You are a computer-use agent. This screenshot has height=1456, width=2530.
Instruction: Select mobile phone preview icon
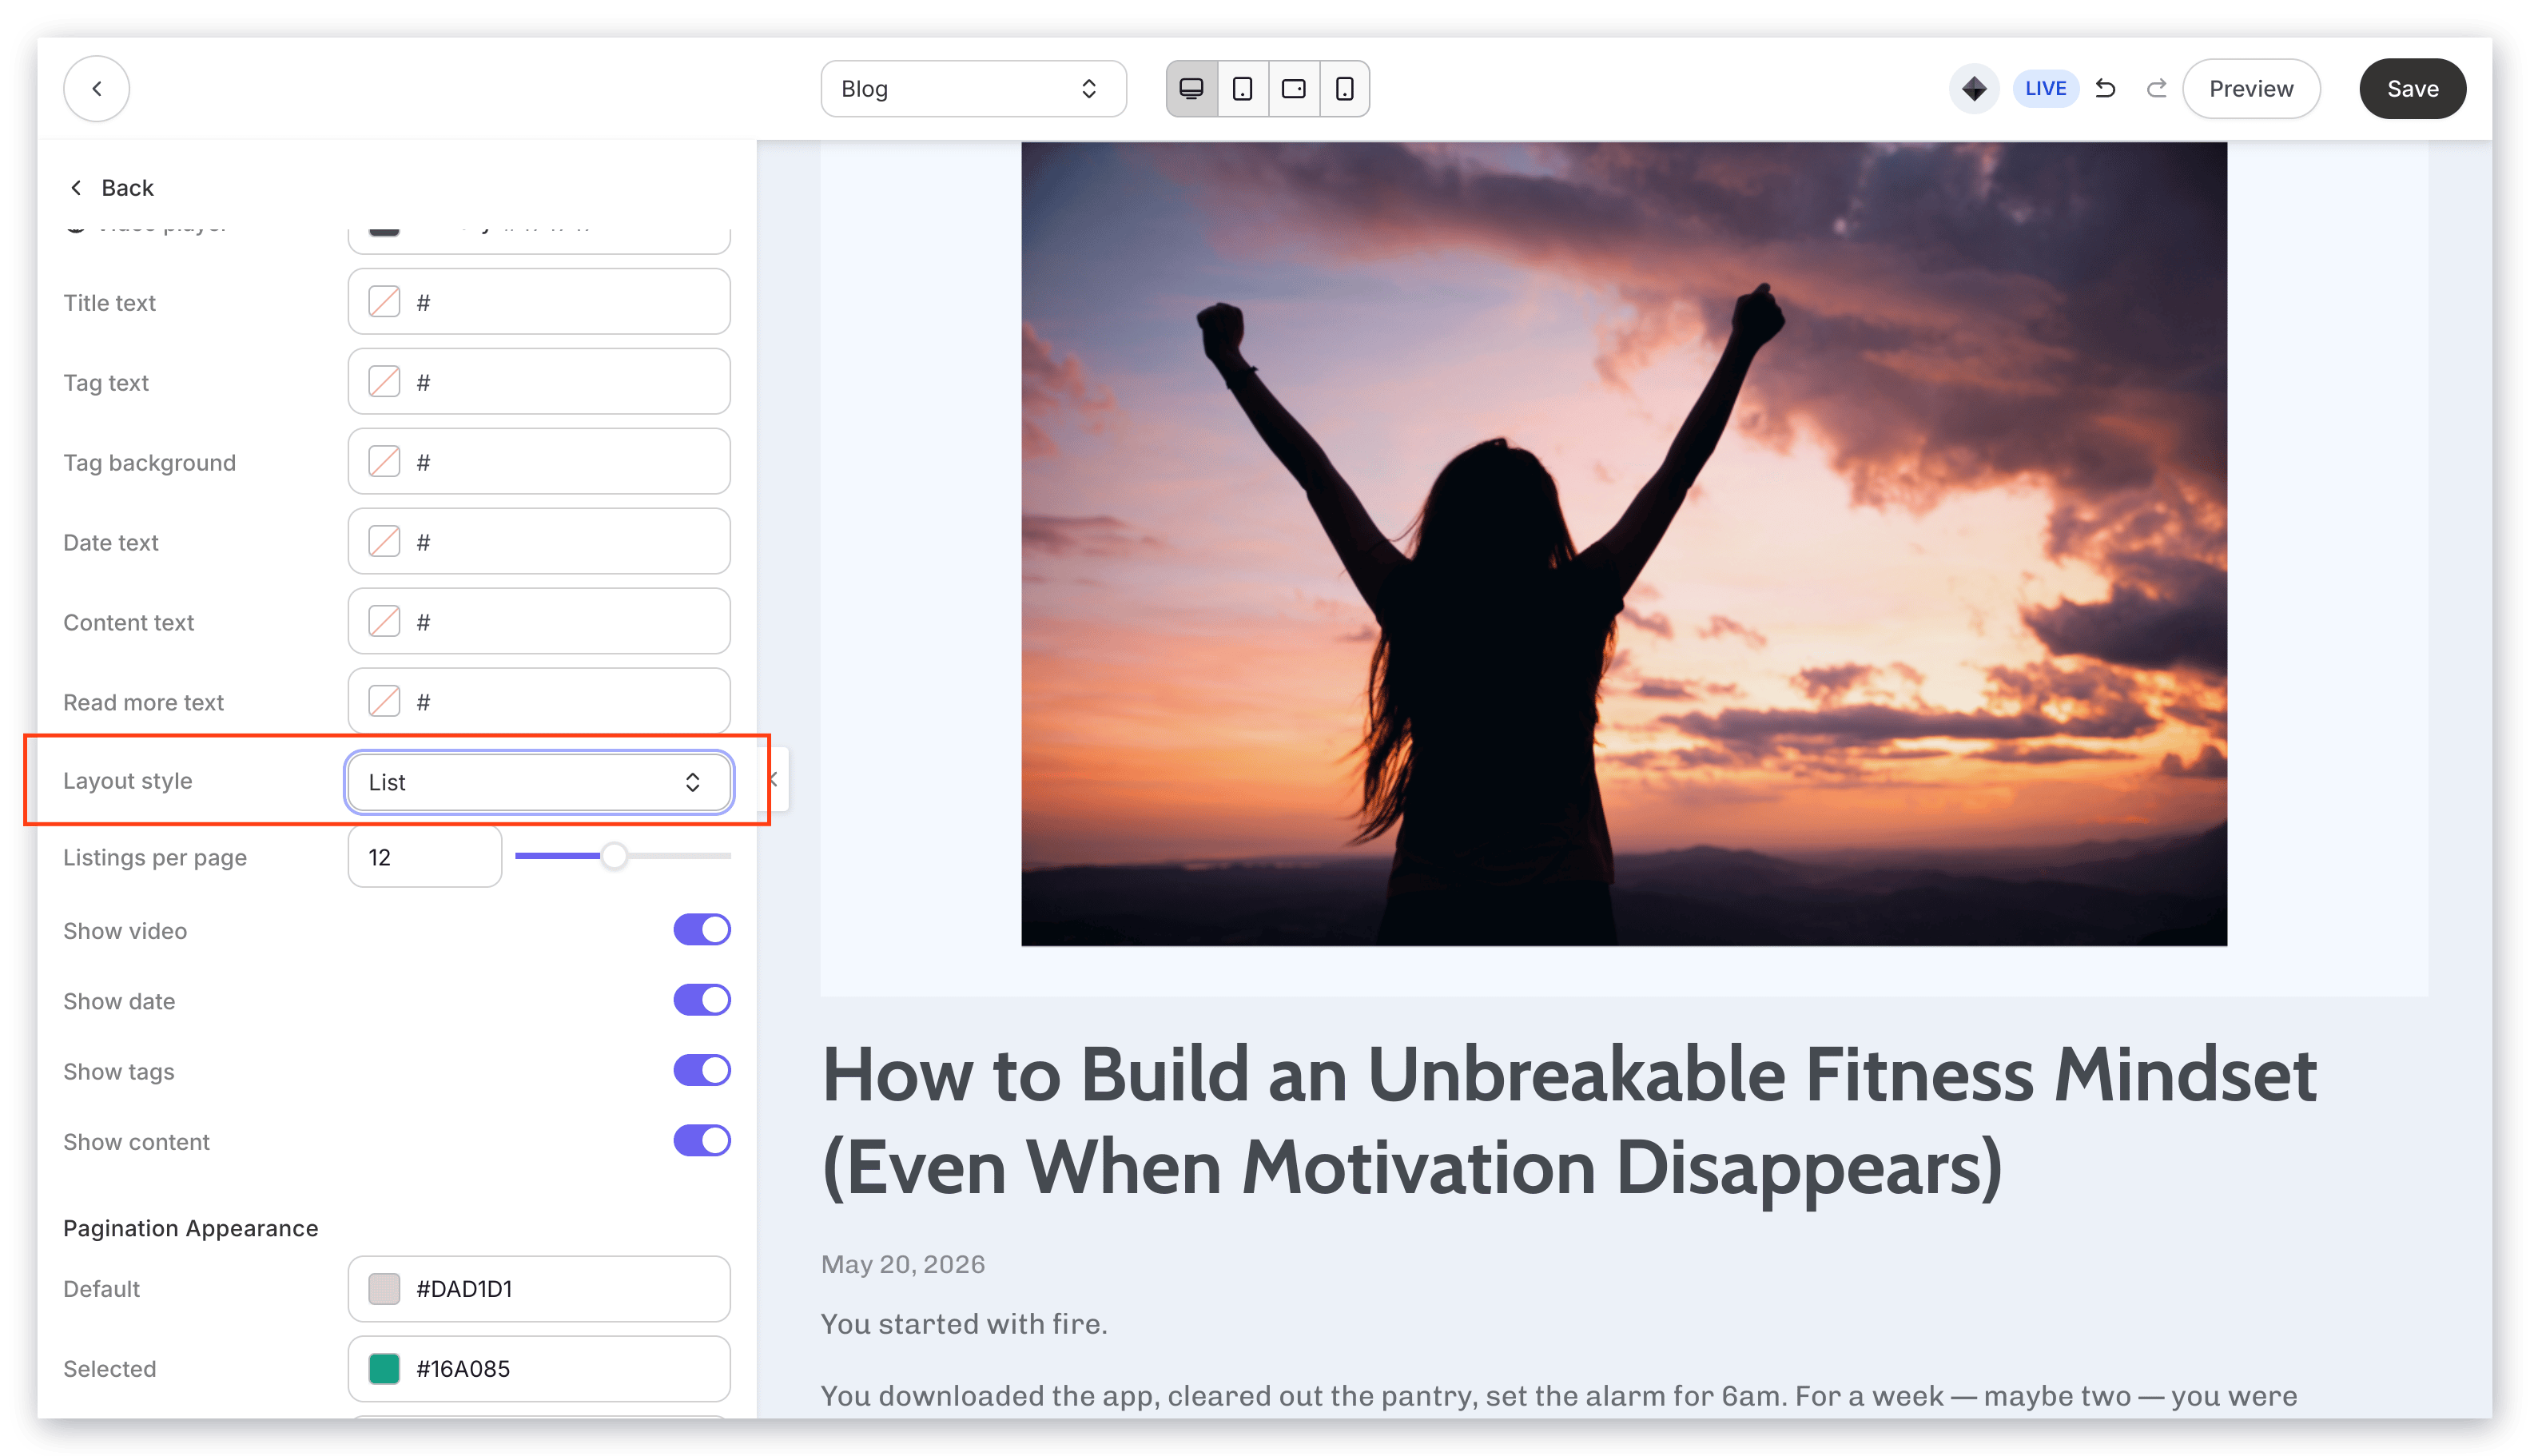[1344, 89]
